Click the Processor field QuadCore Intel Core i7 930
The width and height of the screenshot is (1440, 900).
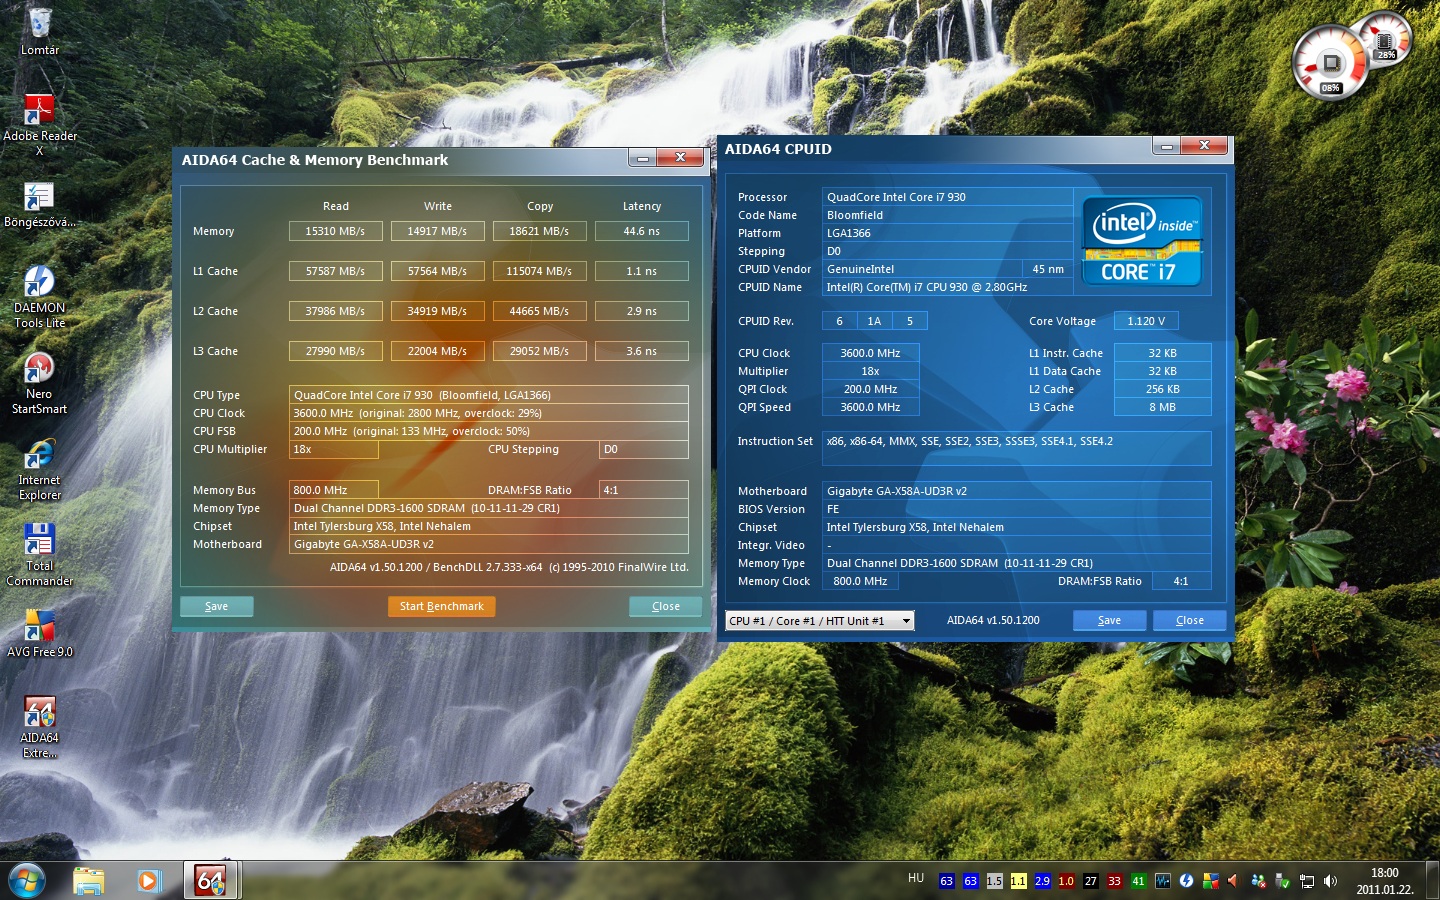pyautogui.click(x=947, y=197)
